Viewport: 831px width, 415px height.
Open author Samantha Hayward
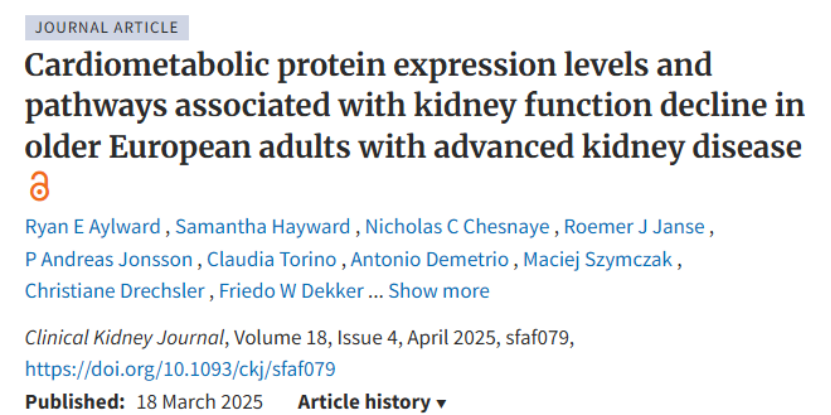[263, 227]
